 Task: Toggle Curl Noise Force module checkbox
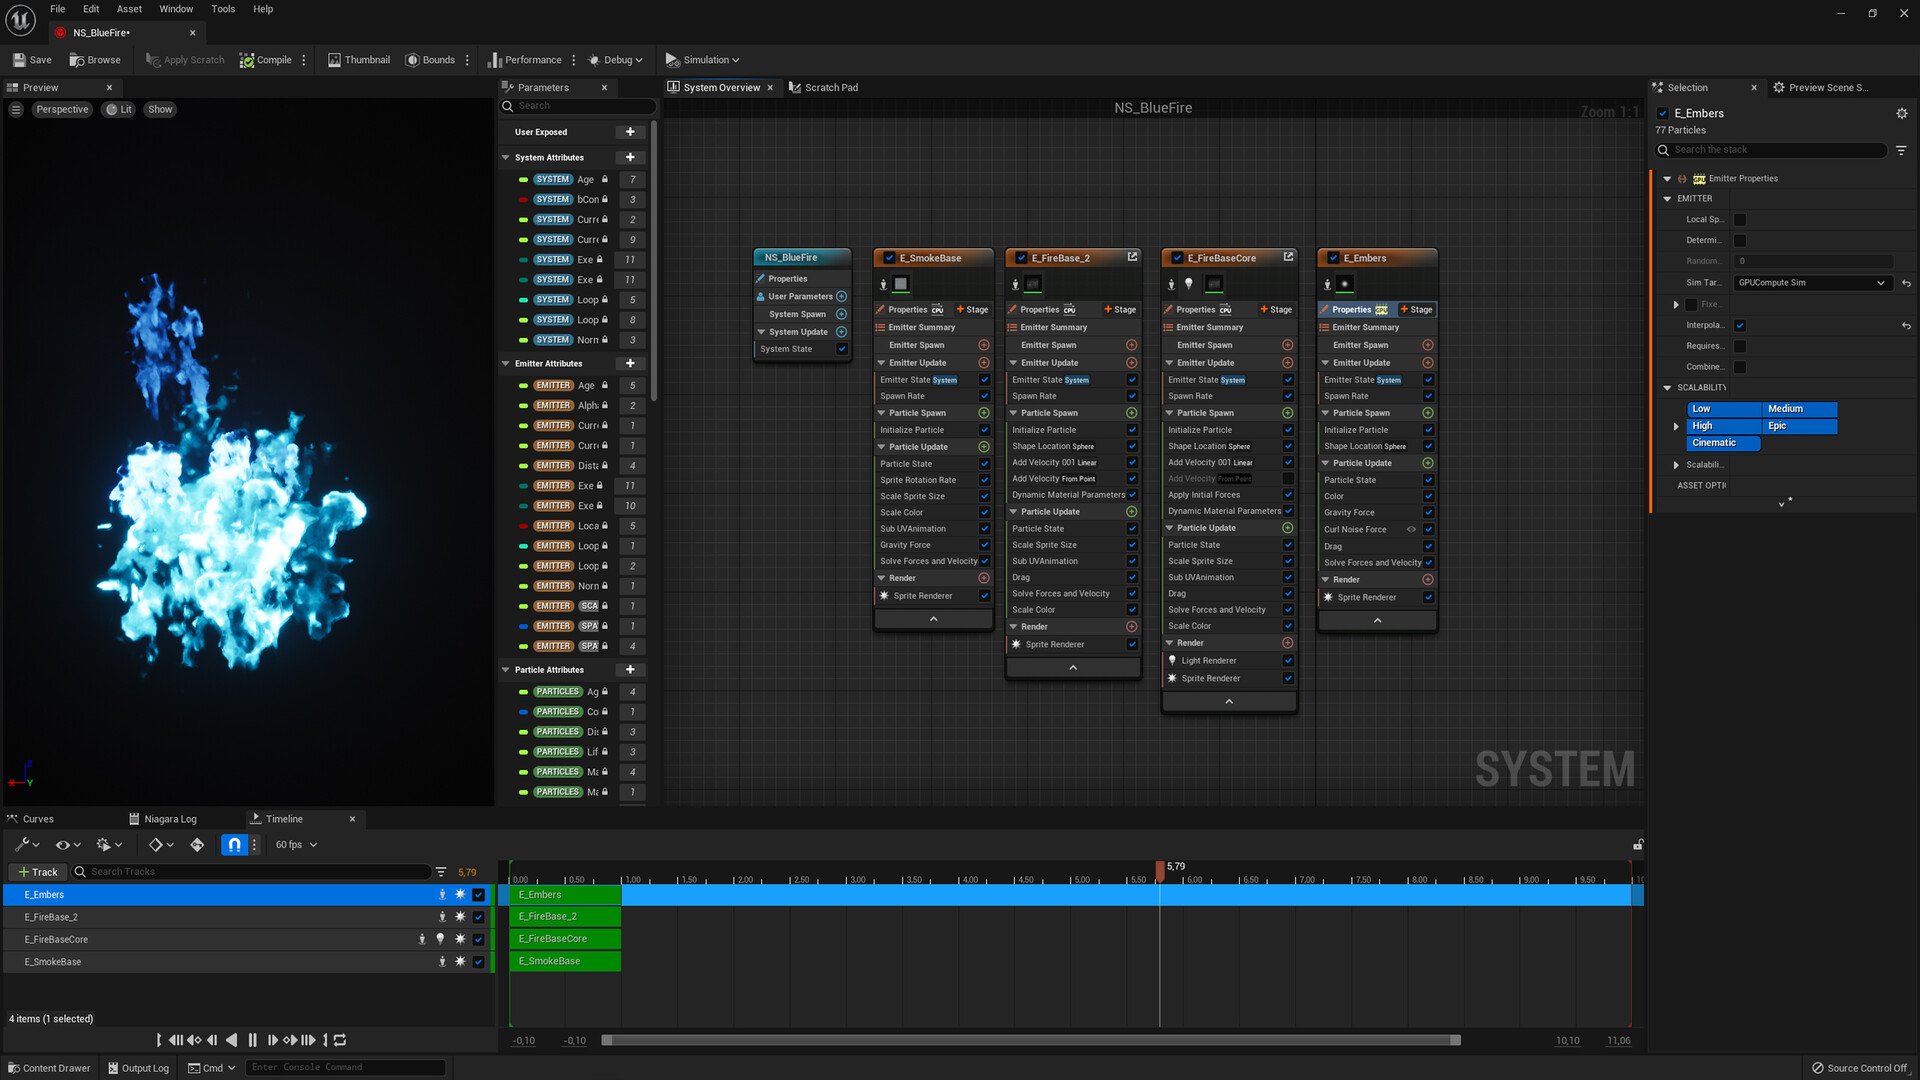pos(1428,530)
